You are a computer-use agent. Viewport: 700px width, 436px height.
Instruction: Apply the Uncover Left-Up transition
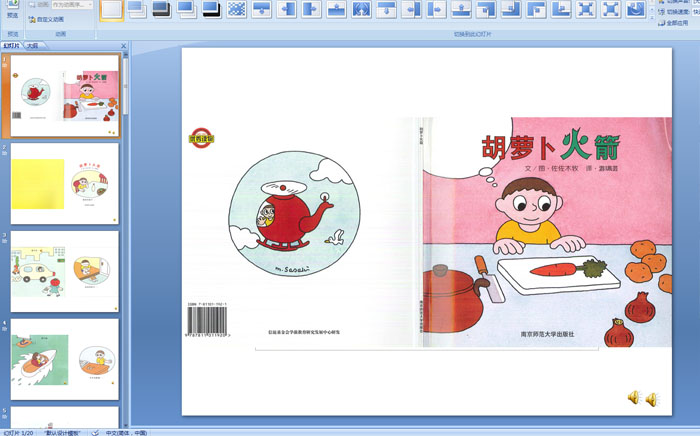[512, 9]
